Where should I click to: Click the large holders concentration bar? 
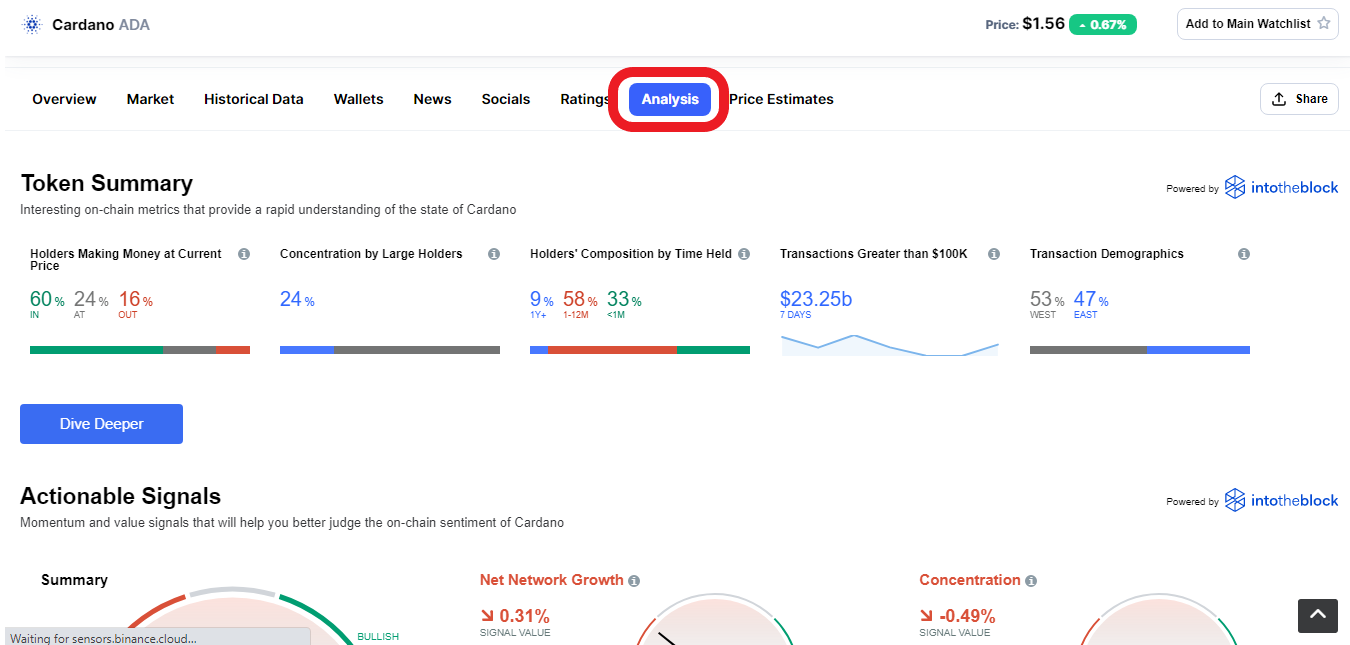(390, 350)
